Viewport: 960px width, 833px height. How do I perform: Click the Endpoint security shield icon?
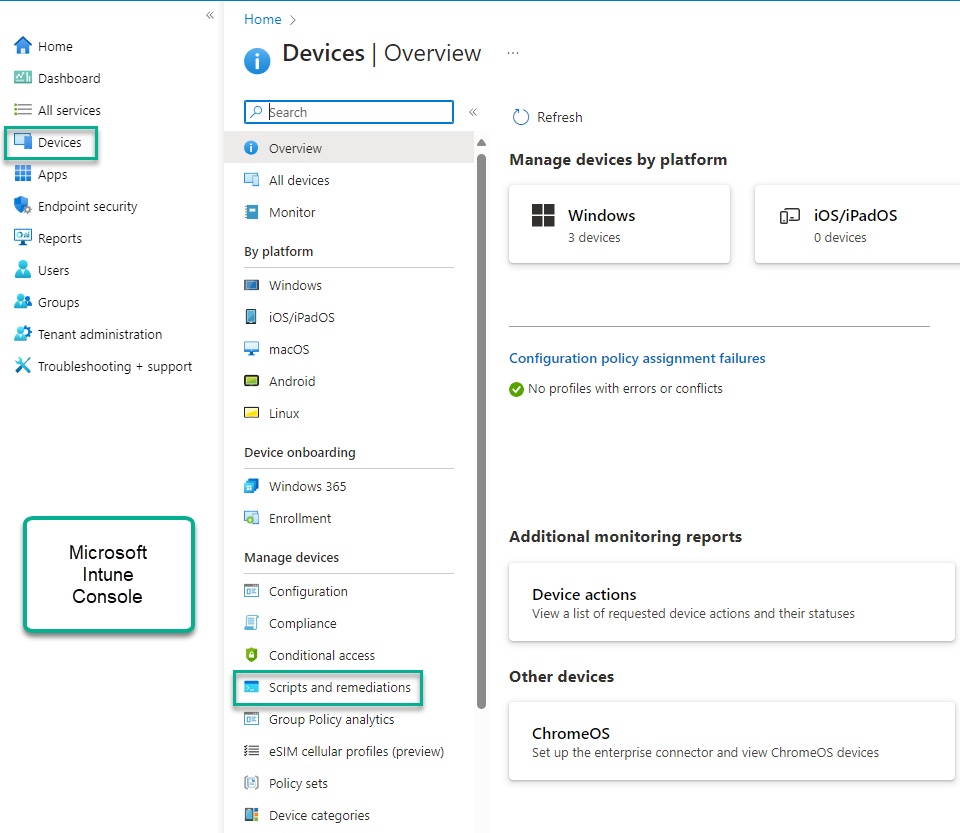(23, 206)
